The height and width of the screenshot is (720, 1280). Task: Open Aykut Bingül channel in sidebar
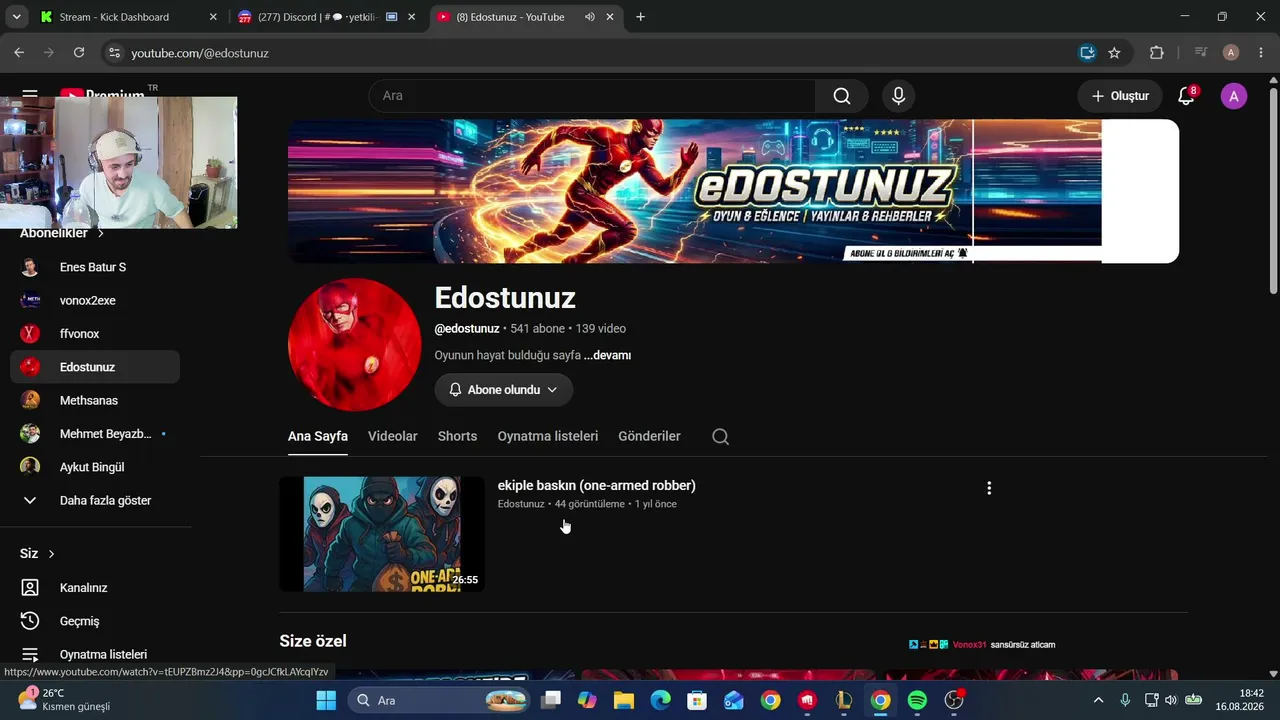[95, 467]
